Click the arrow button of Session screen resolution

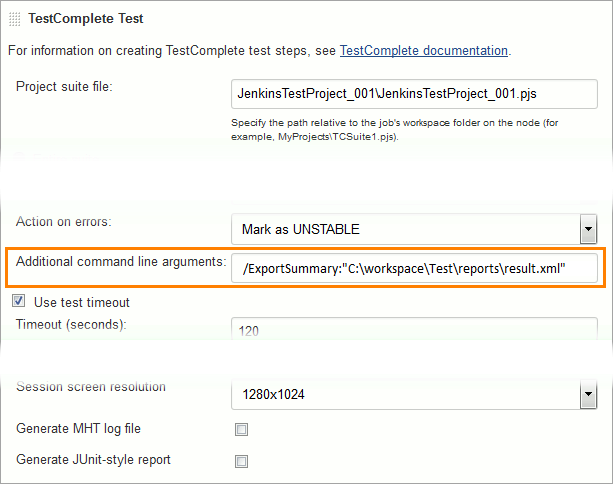tap(588, 395)
